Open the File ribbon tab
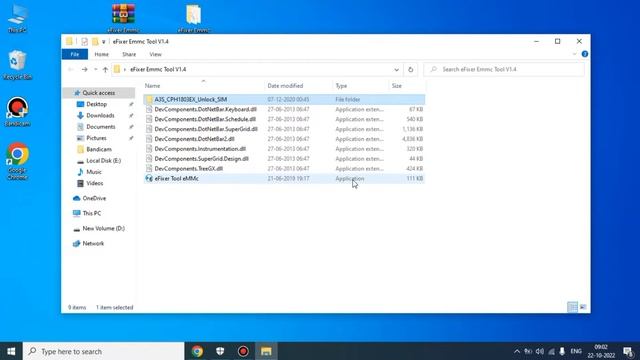Image resolution: width=640 pixels, height=360 pixels. pos(75,54)
